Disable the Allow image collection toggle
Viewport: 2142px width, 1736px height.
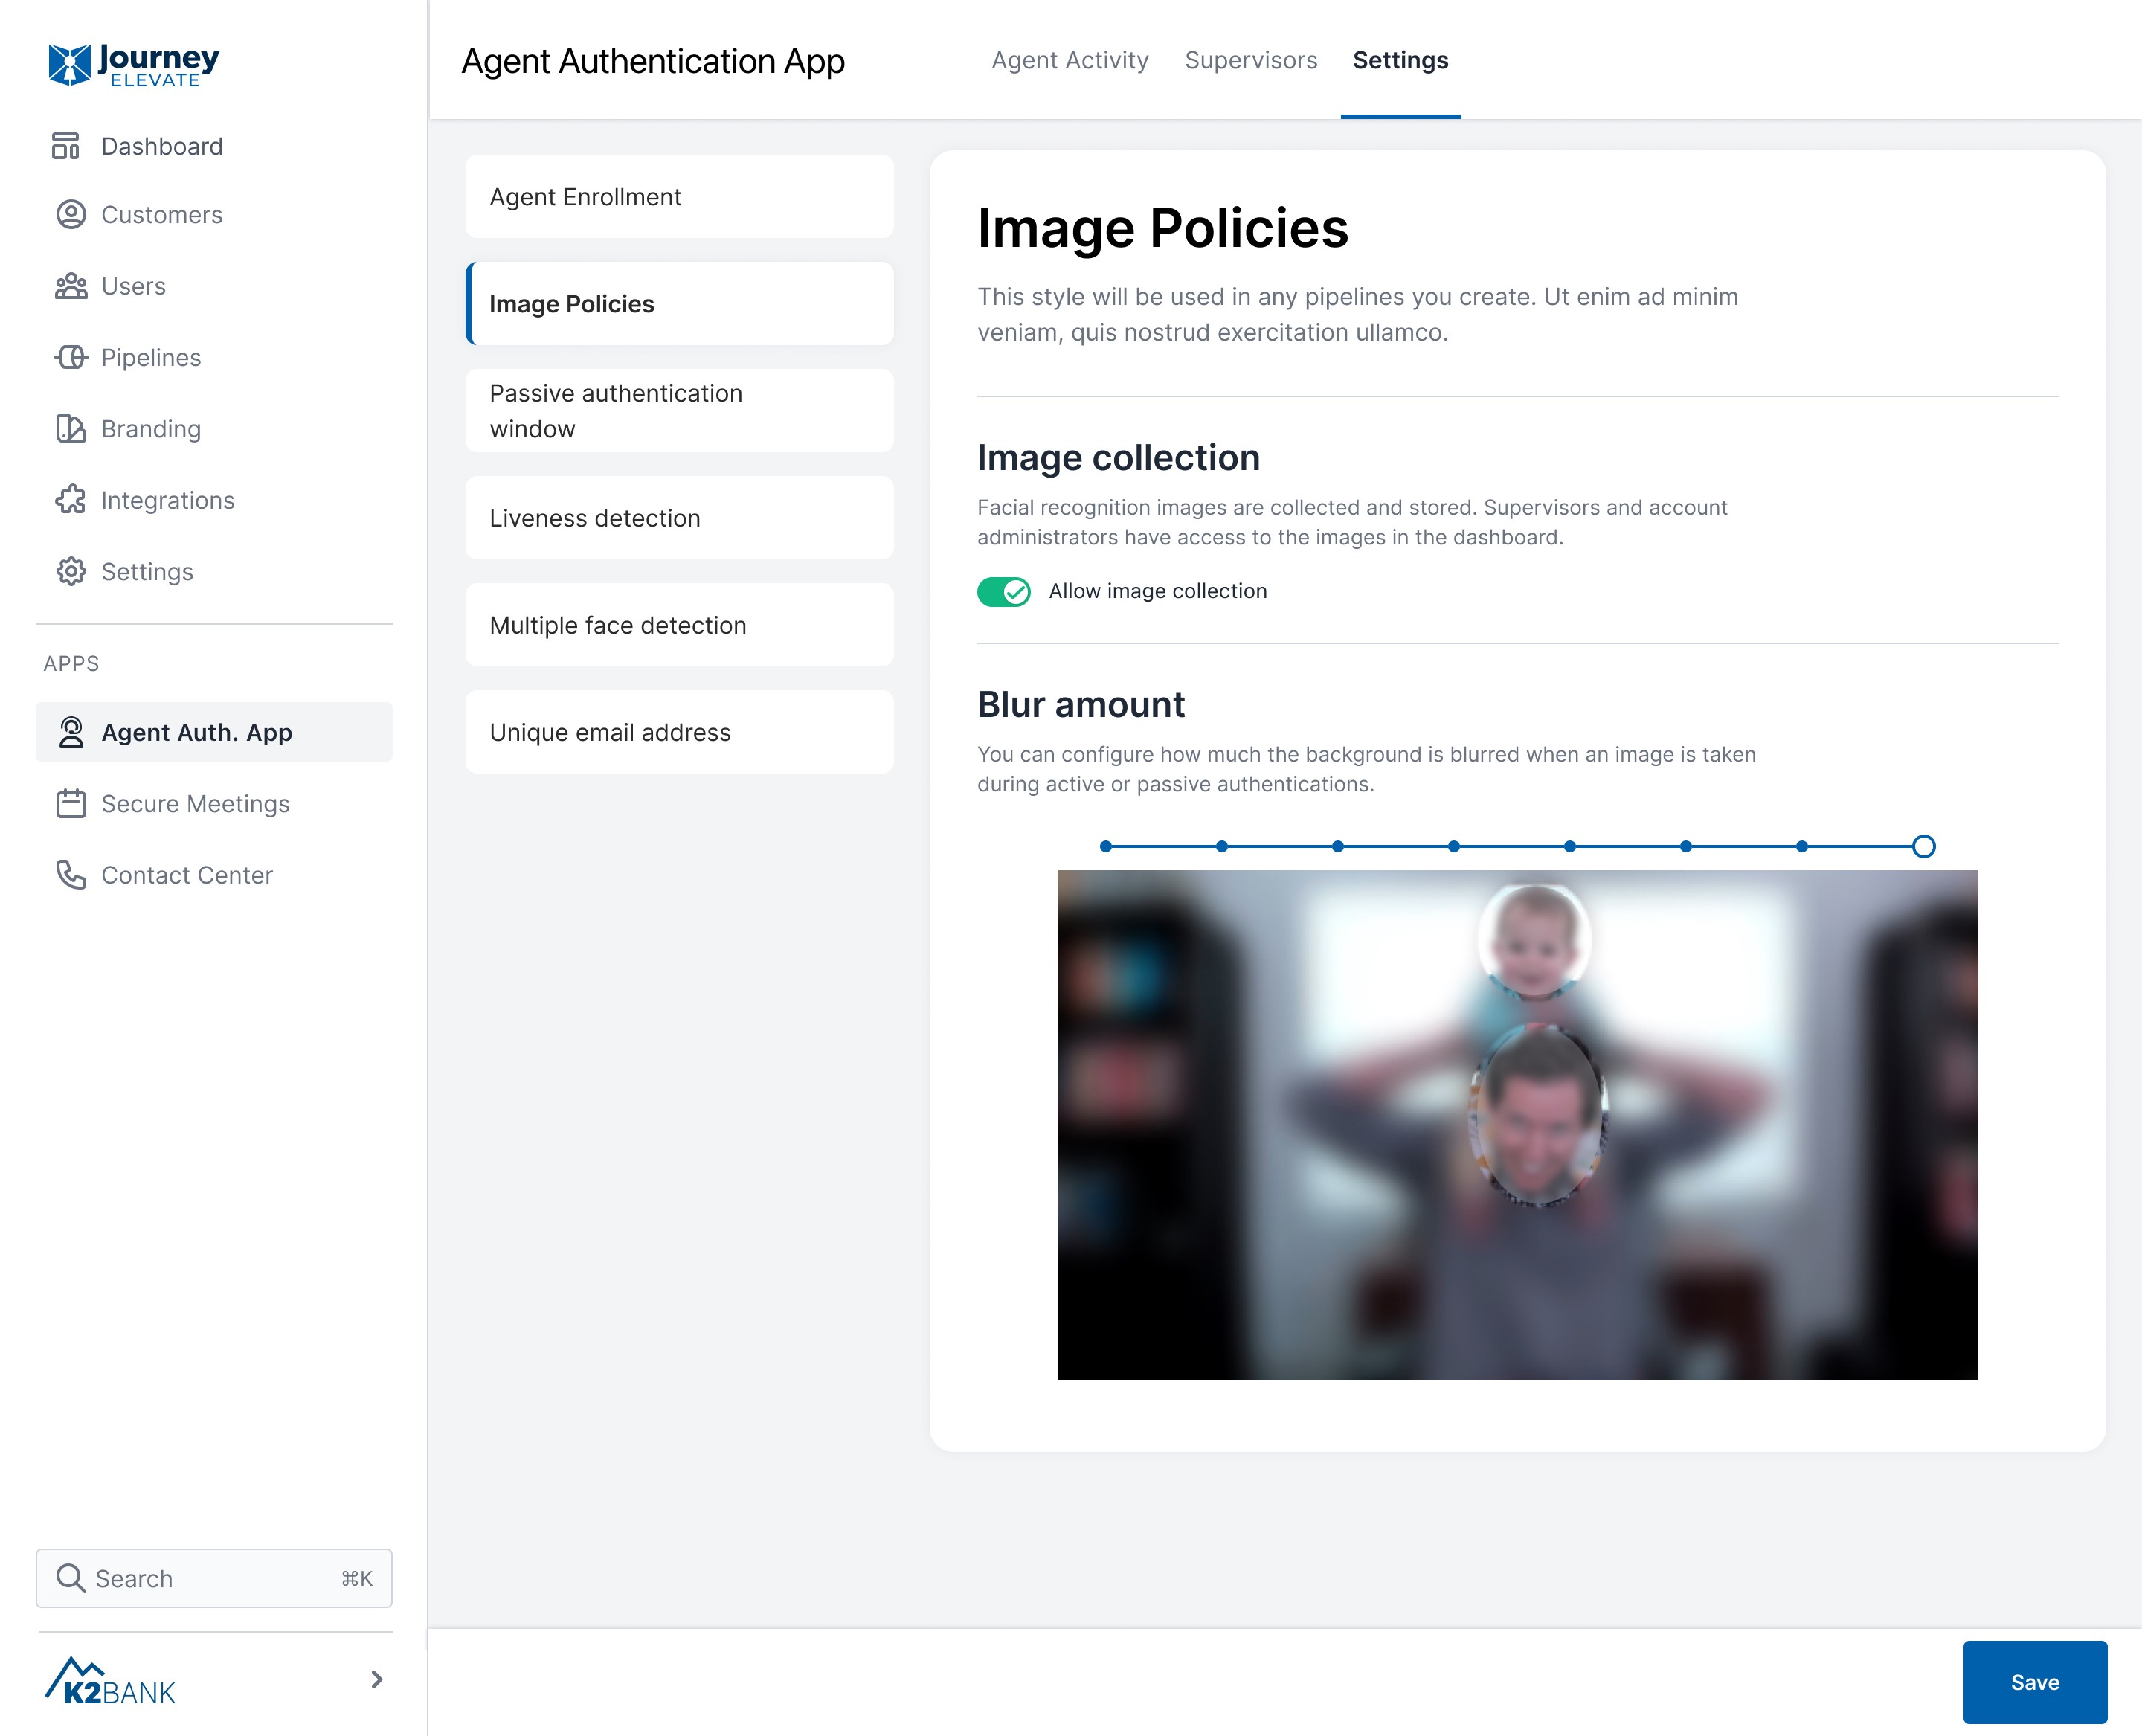[x=1003, y=592]
